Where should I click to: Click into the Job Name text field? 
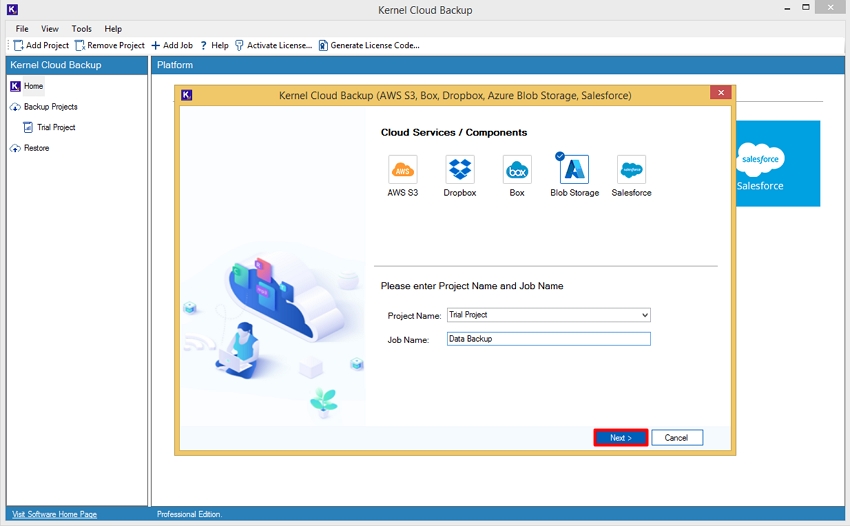tap(549, 339)
